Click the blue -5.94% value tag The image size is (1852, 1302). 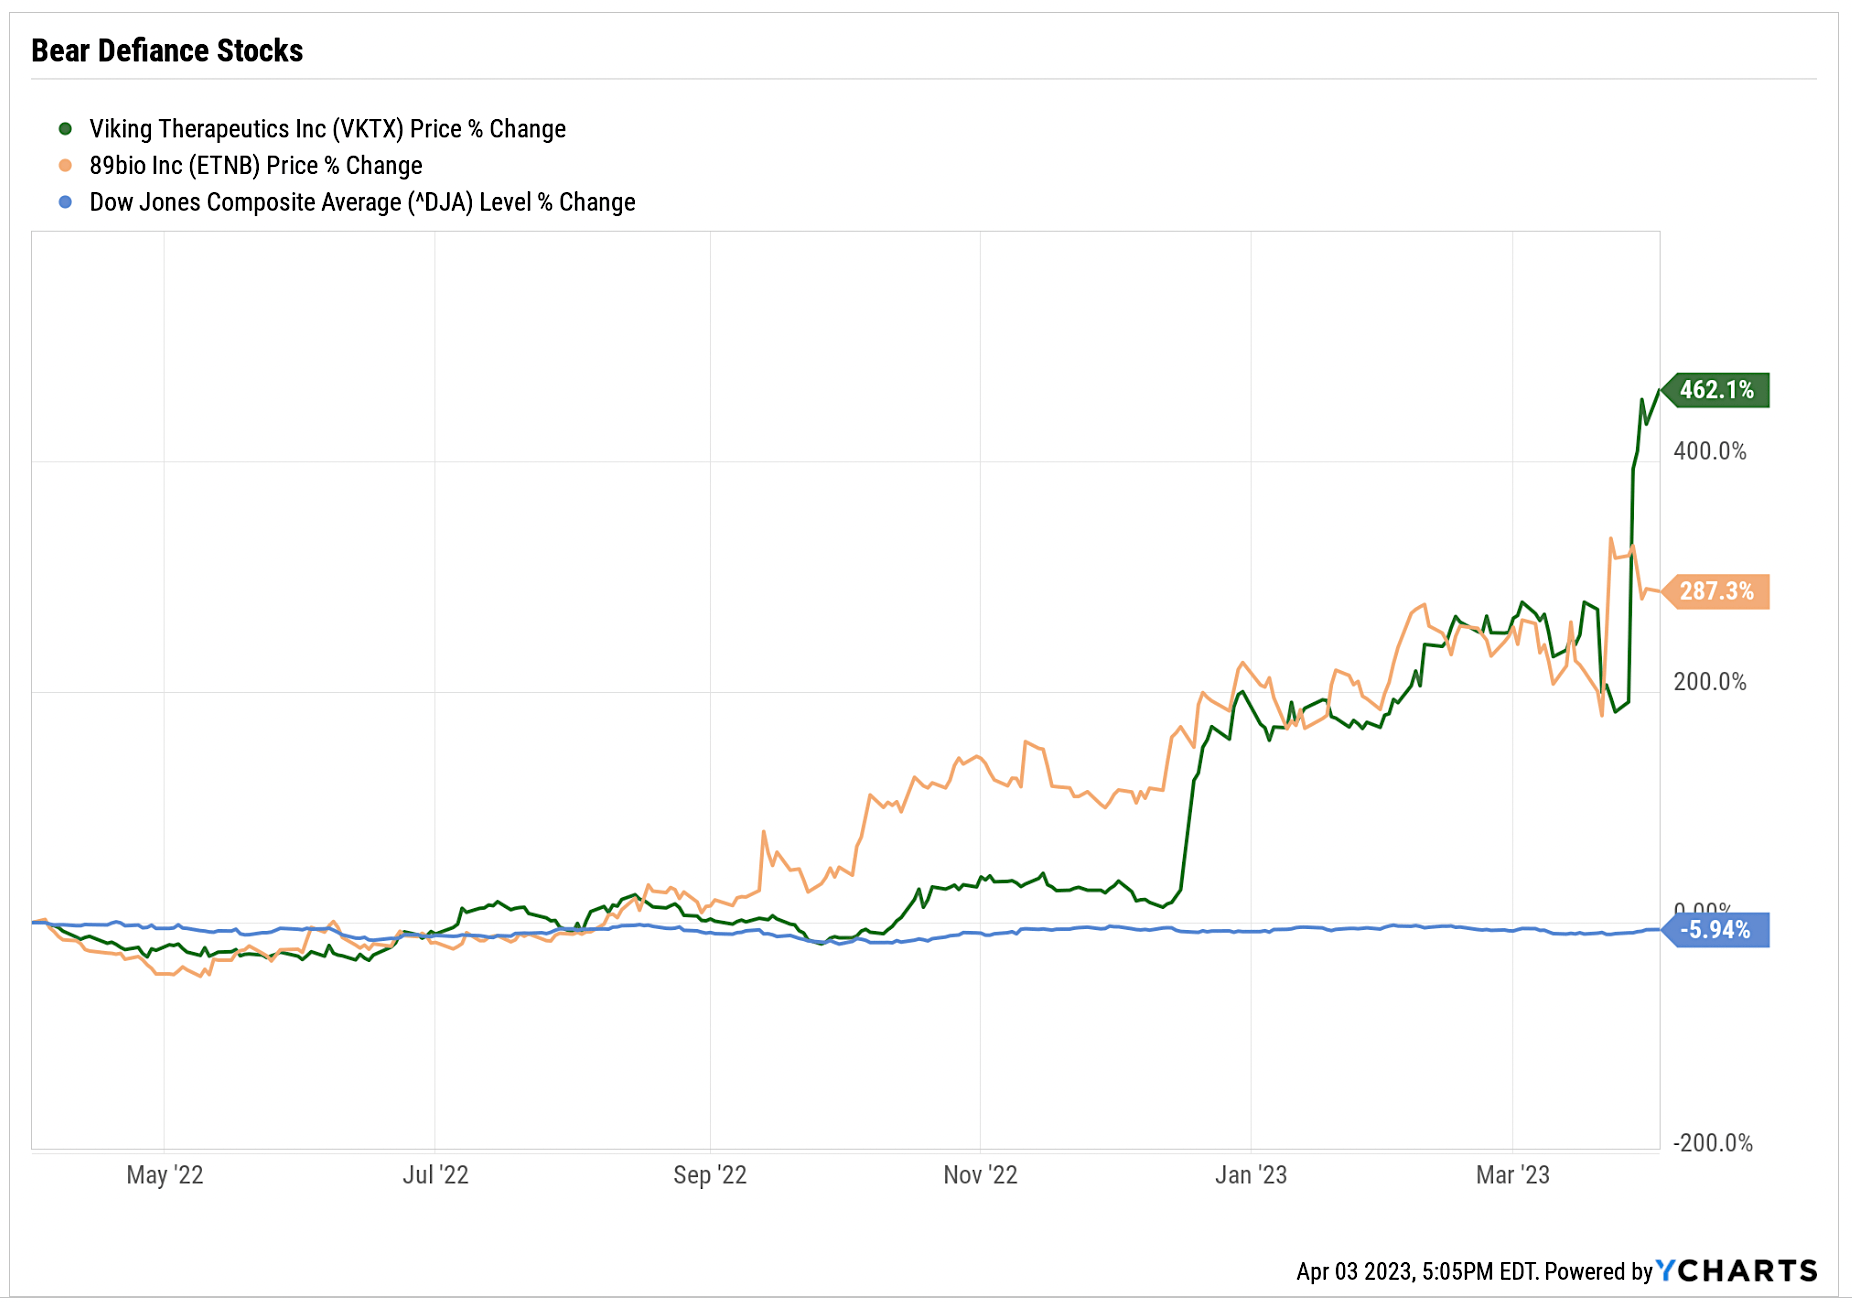tap(1716, 930)
